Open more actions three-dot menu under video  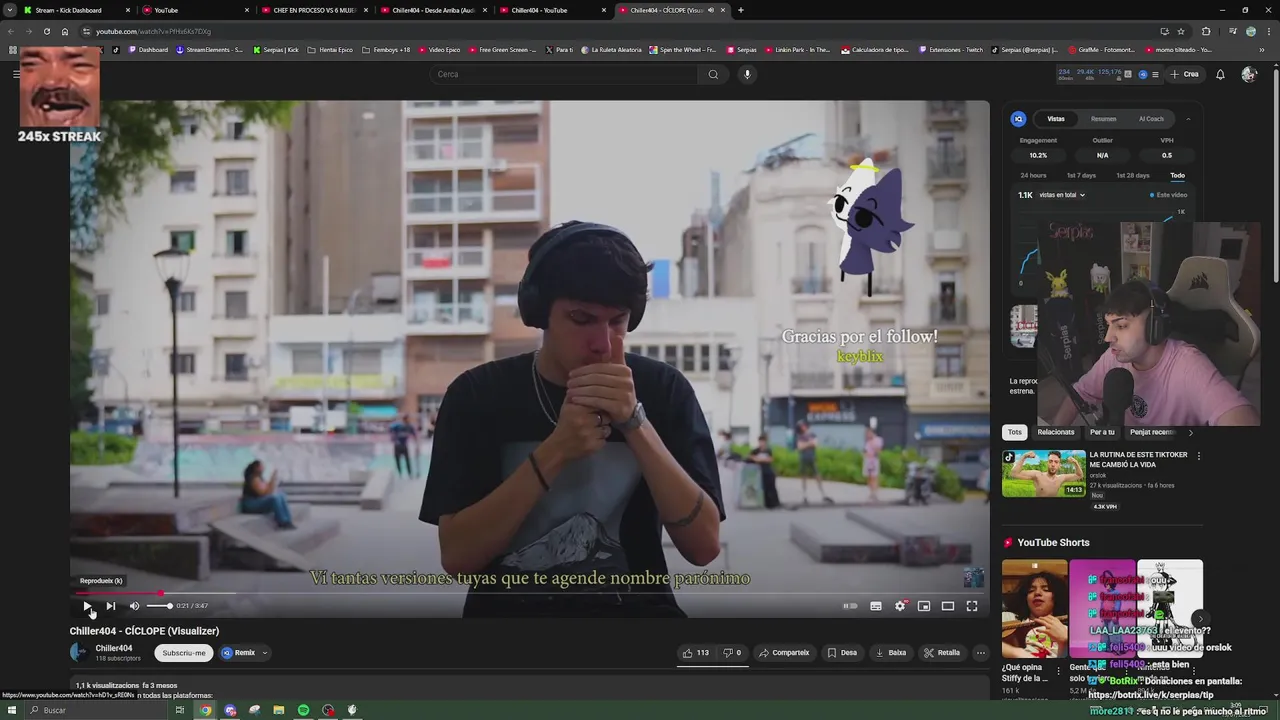coord(981,653)
